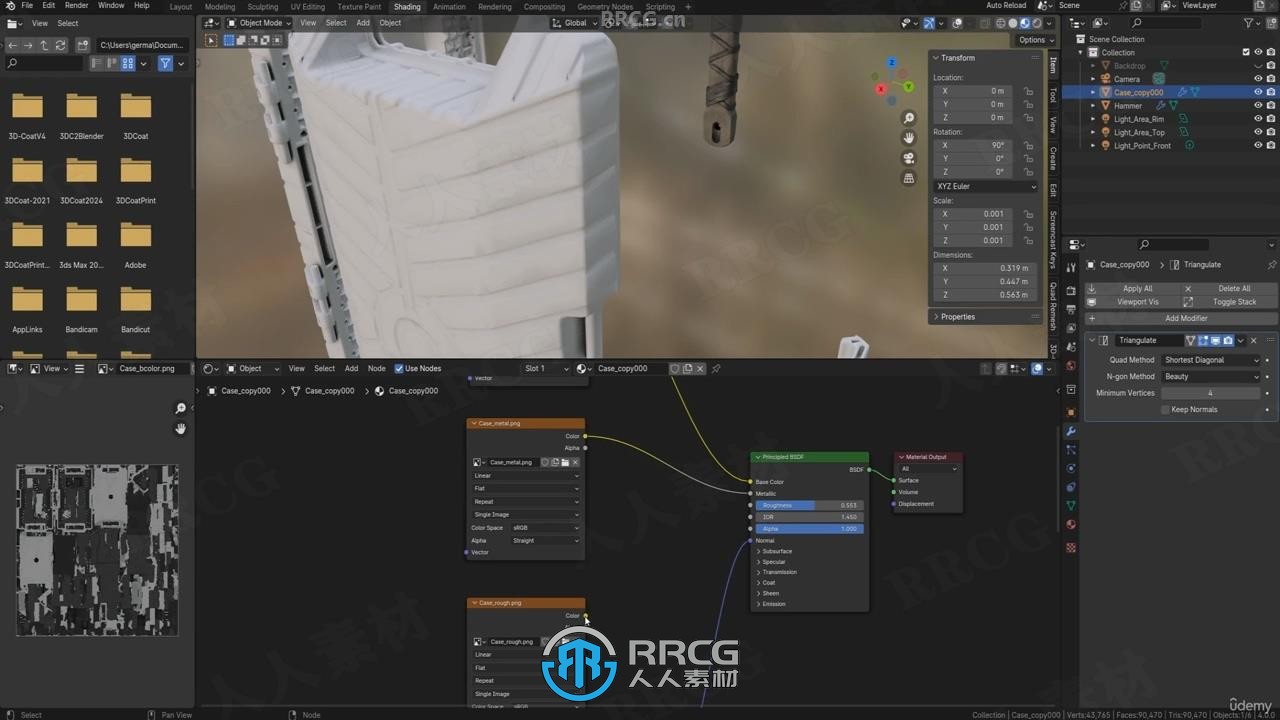Select wireframe shading mode

point(1000,23)
